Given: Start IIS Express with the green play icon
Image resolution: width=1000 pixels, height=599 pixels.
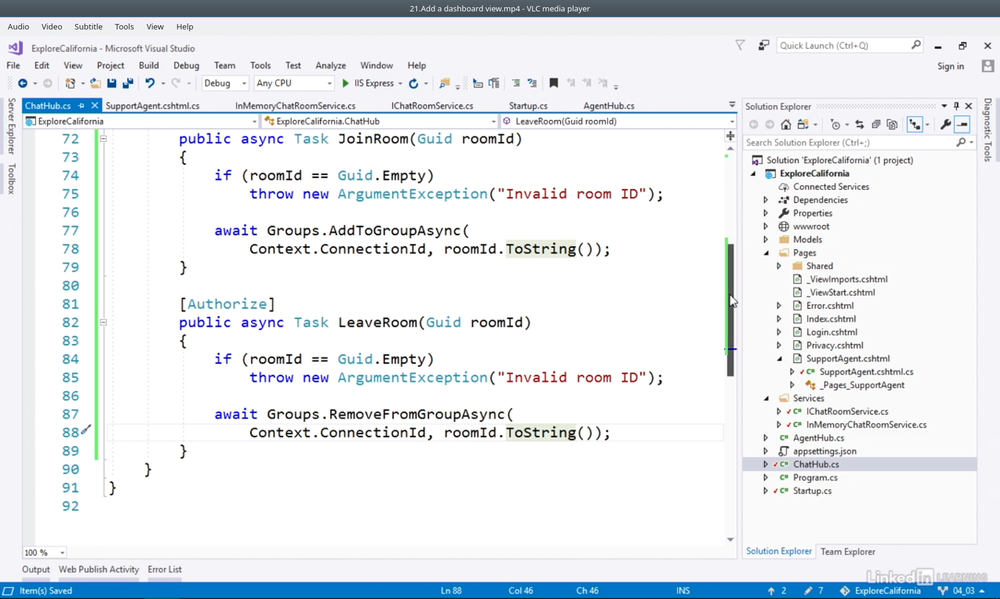Looking at the screenshot, I should coord(346,84).
